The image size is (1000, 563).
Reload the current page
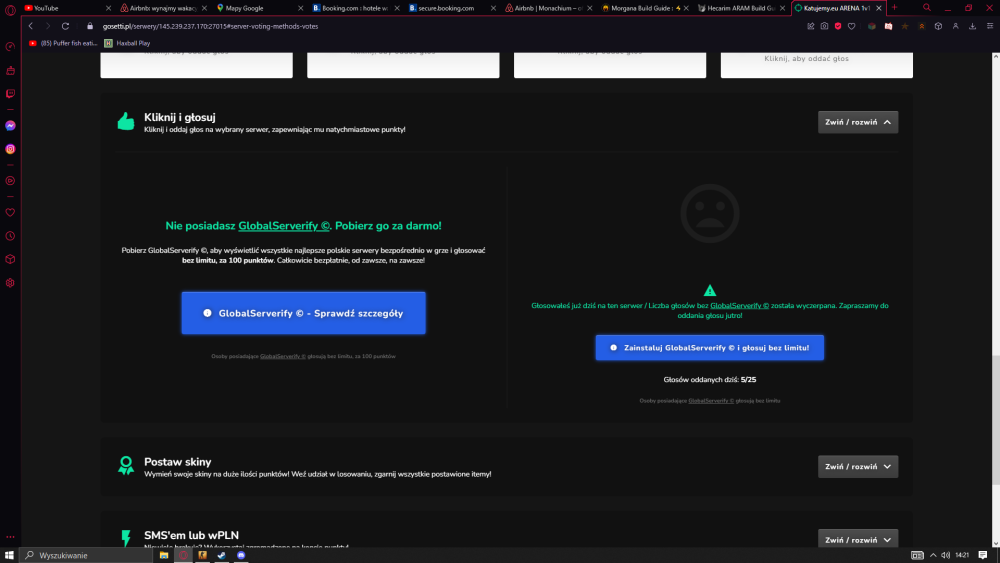[65, 26]
